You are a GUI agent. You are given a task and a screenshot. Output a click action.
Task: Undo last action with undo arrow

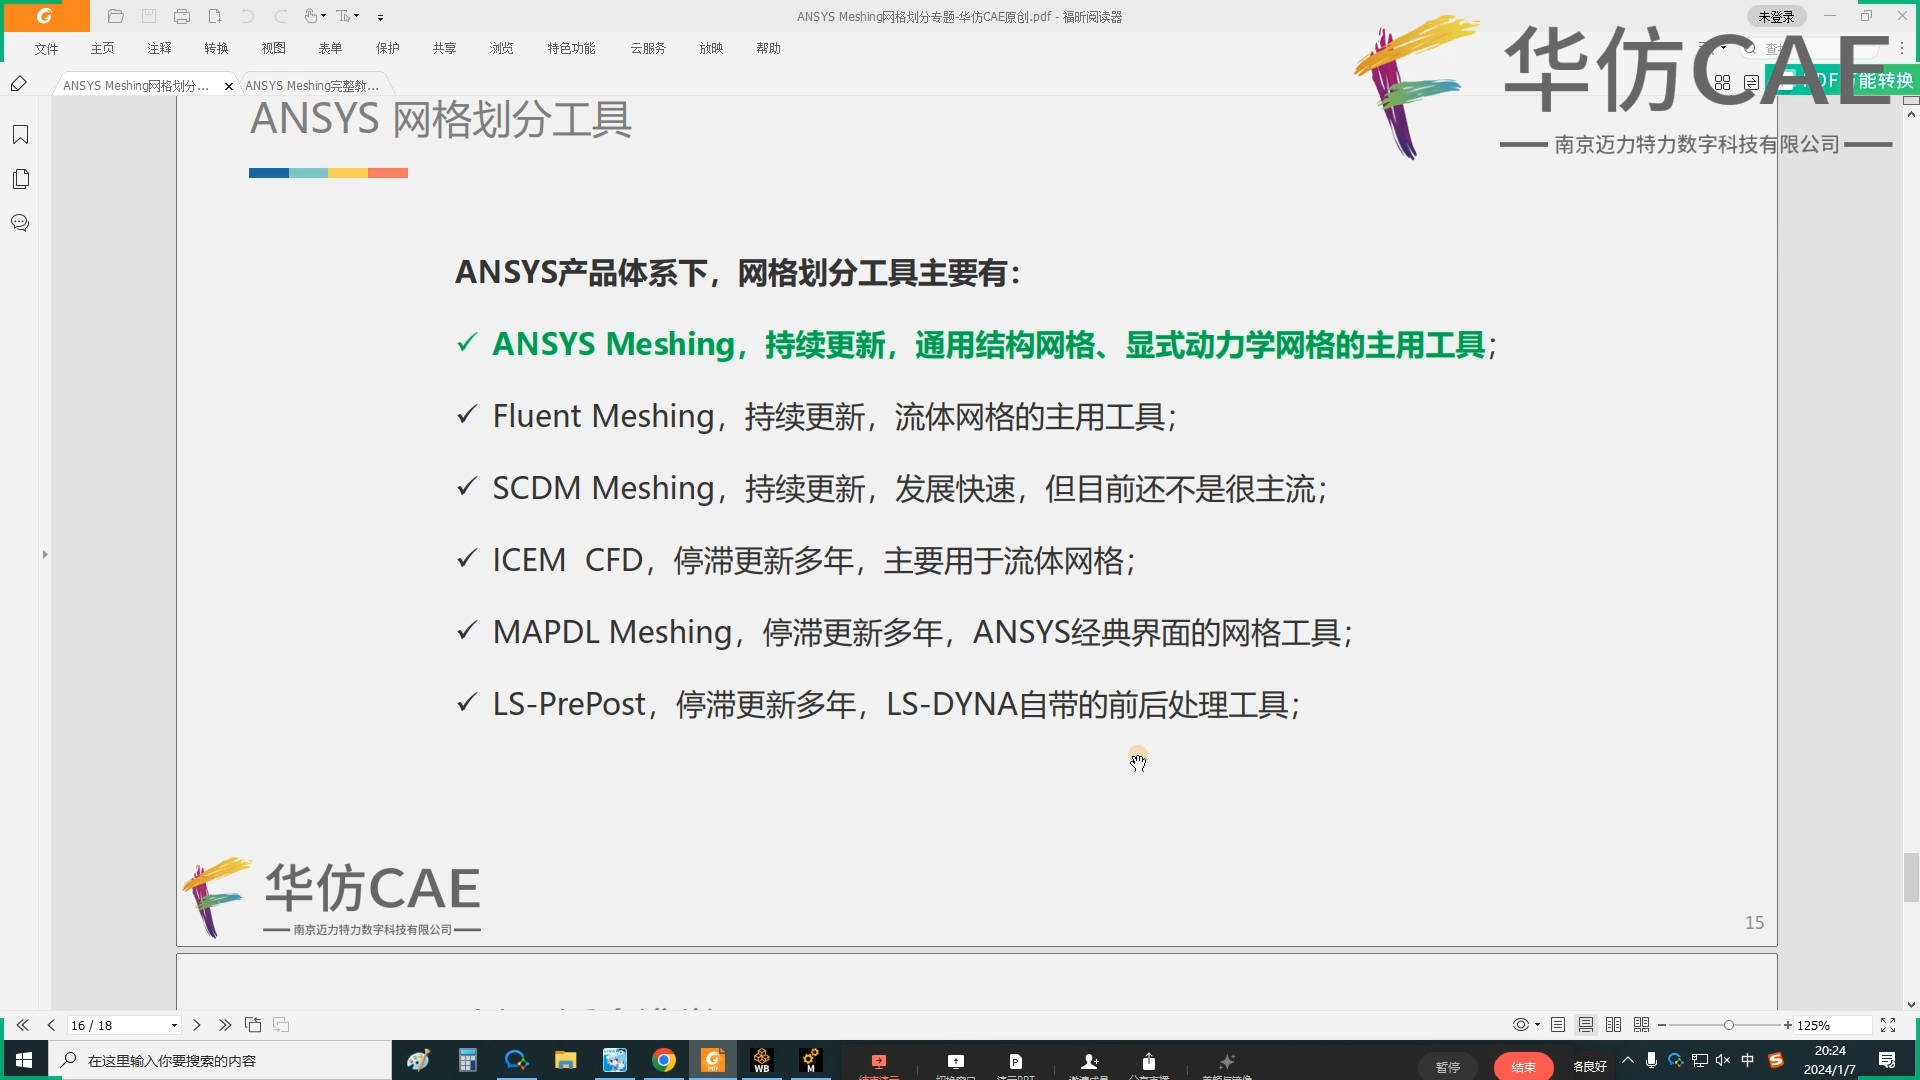[248, 16]
